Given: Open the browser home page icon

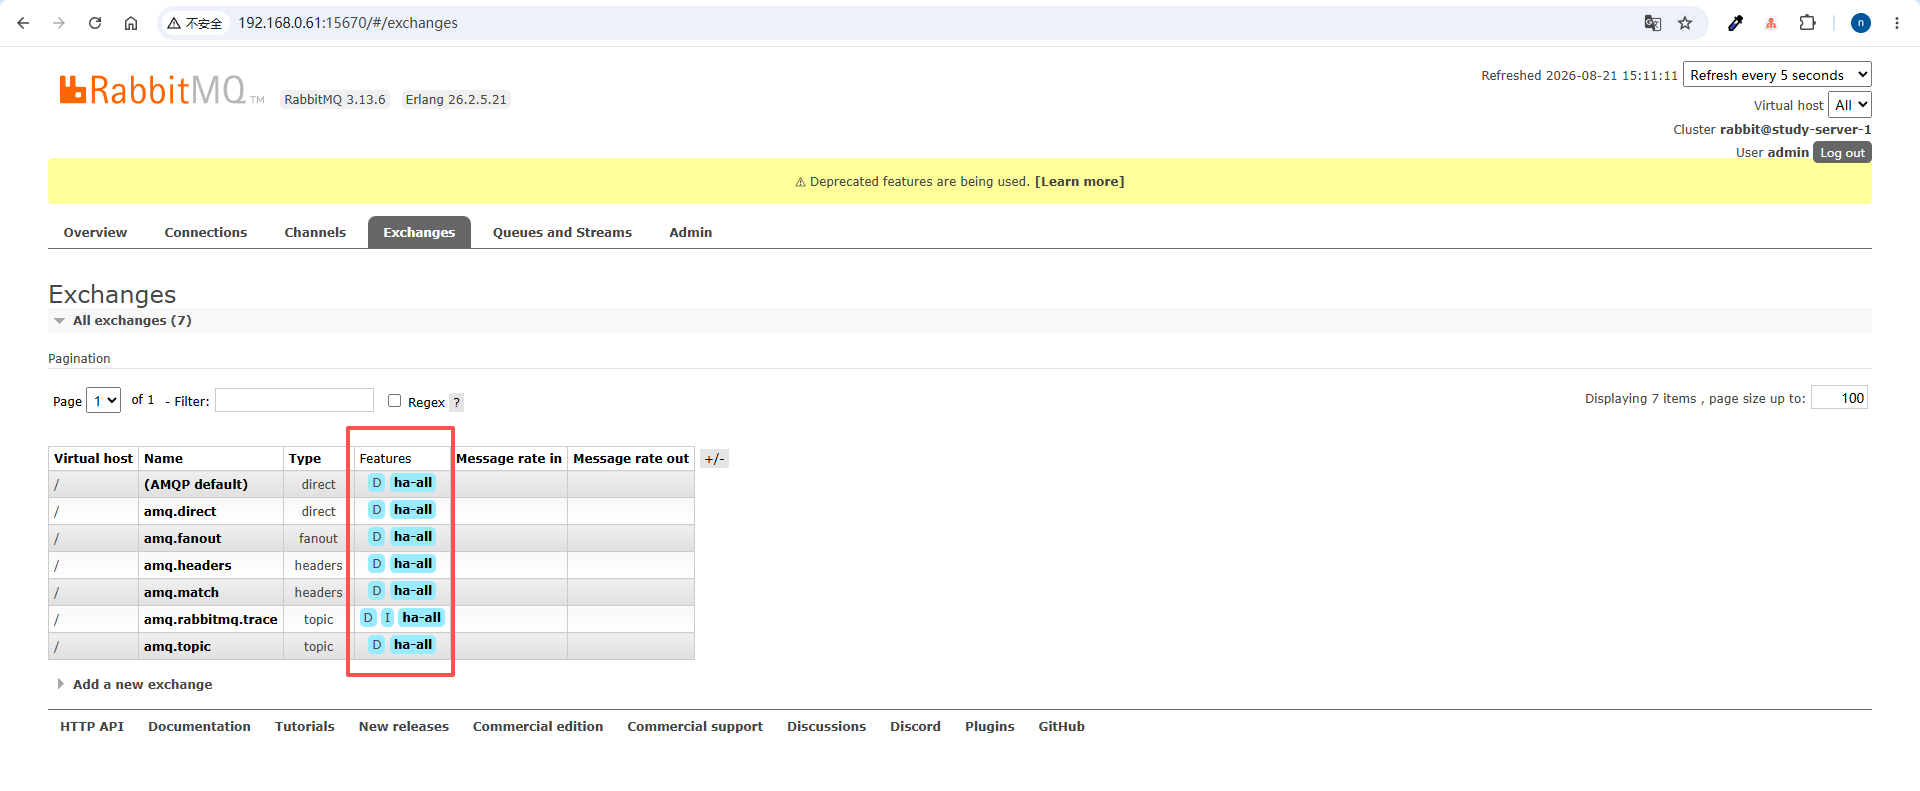Looking at the screenshot, I should tap(131, 23).
